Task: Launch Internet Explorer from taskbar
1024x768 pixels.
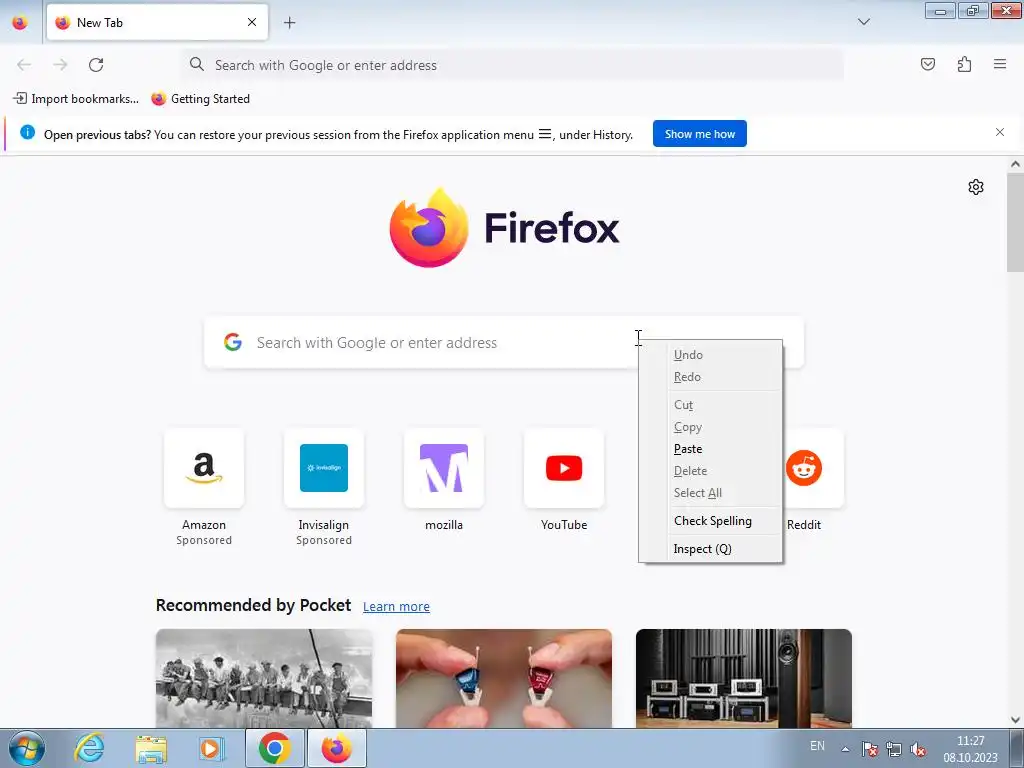Action: (x=89, y=748)
